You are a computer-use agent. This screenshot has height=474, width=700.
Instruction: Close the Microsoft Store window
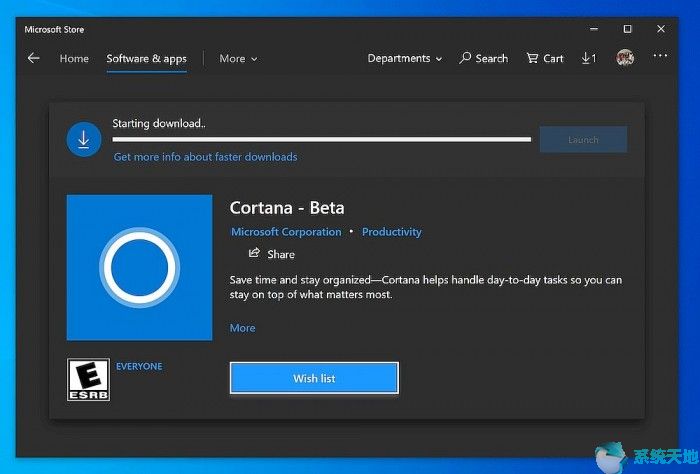(x=661, y=29)
